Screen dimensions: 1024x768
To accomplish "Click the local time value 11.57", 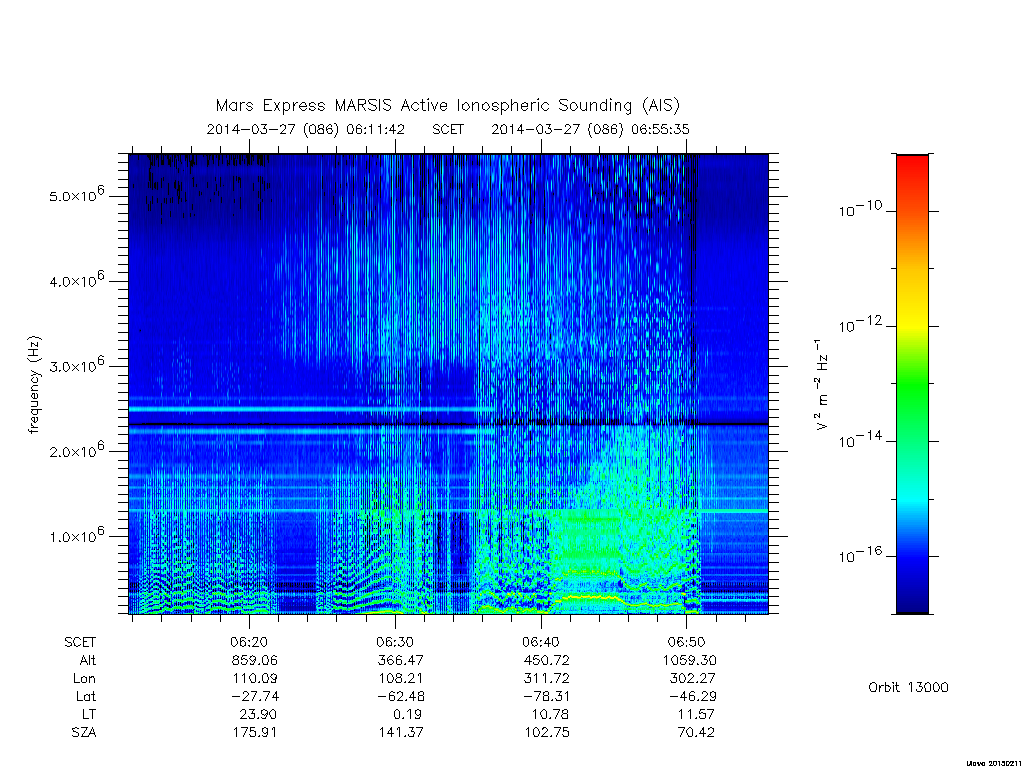I will [x=696, y=714].
